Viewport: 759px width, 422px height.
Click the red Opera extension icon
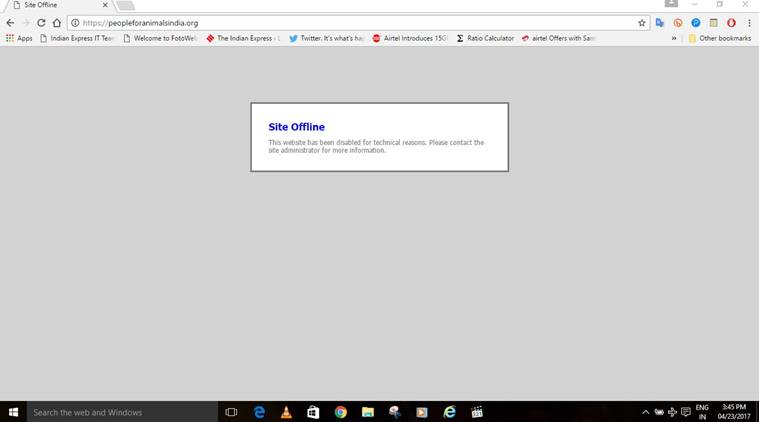click(x=731, y=23)
